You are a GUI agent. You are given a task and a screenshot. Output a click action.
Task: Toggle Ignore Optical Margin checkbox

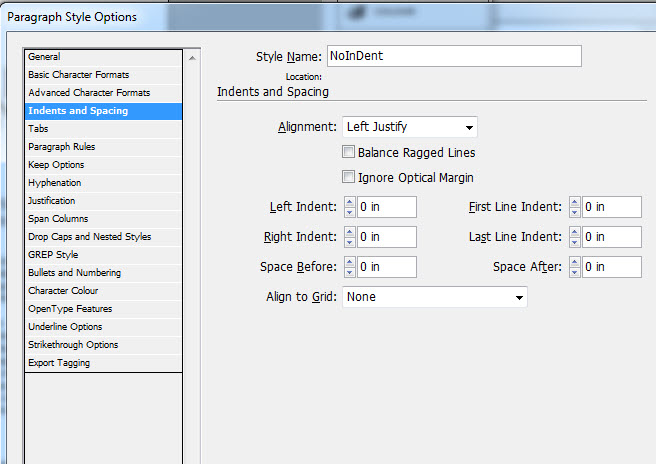[x=349, y=177]
